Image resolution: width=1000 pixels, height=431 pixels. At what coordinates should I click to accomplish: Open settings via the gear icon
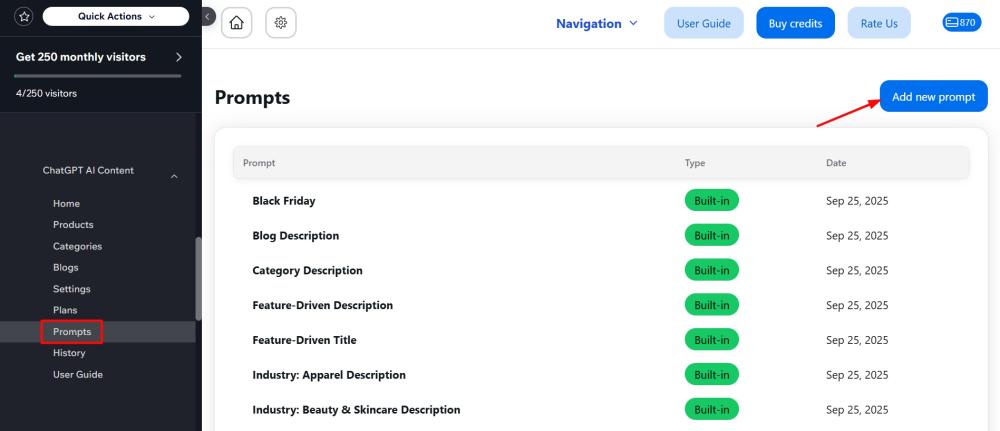(280, 23)
